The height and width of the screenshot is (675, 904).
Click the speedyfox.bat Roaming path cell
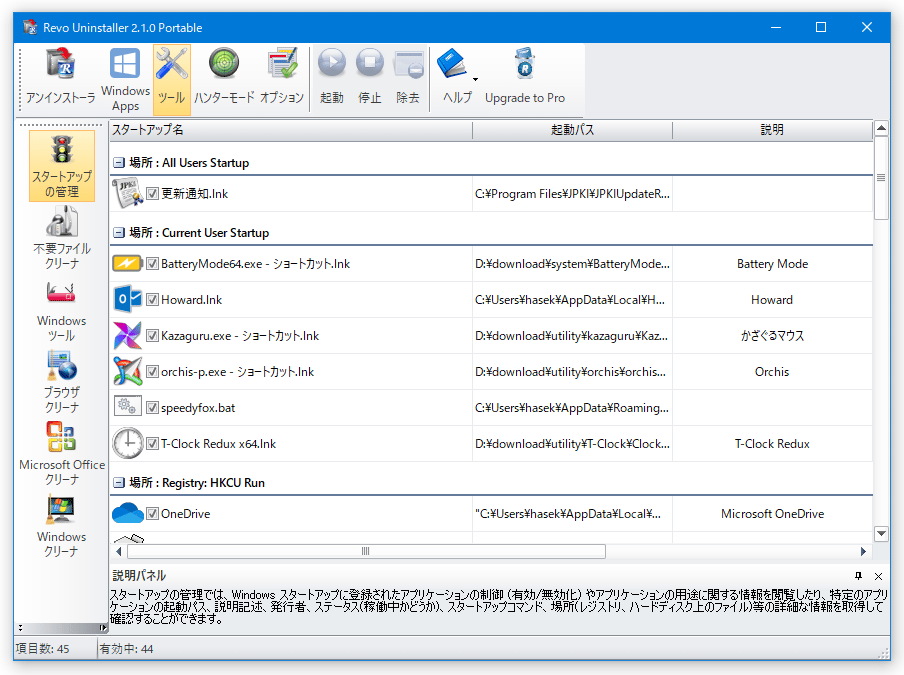572,408
